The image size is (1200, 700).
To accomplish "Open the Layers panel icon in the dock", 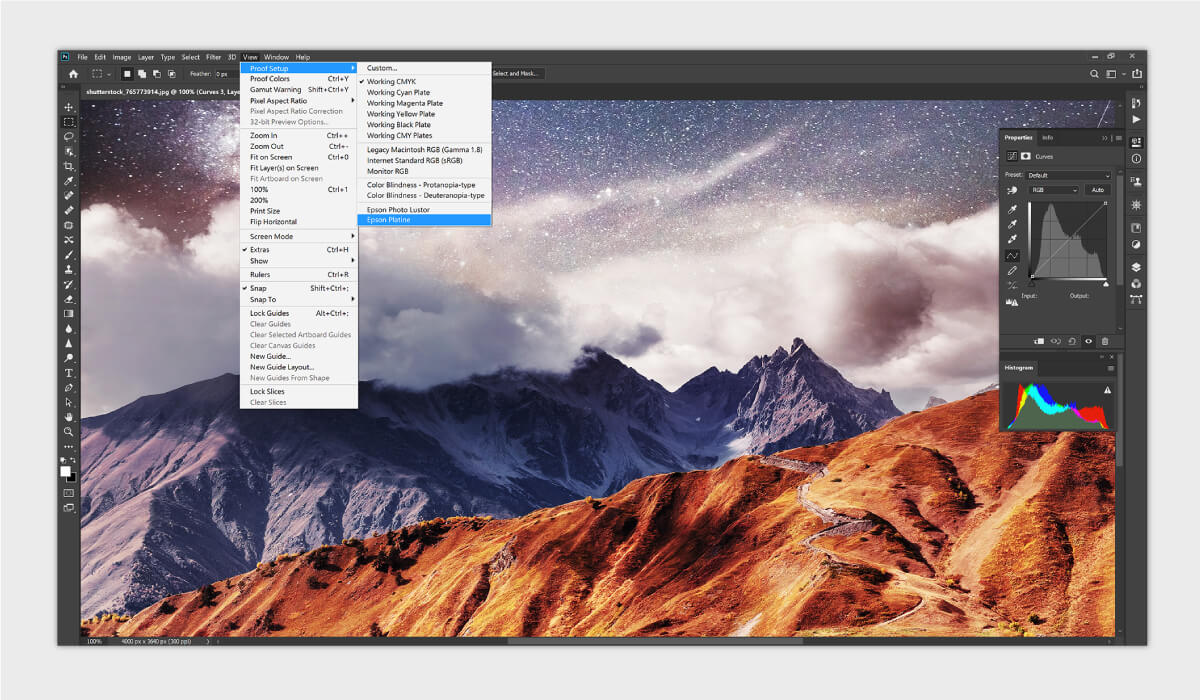I will pos(1136,267).
